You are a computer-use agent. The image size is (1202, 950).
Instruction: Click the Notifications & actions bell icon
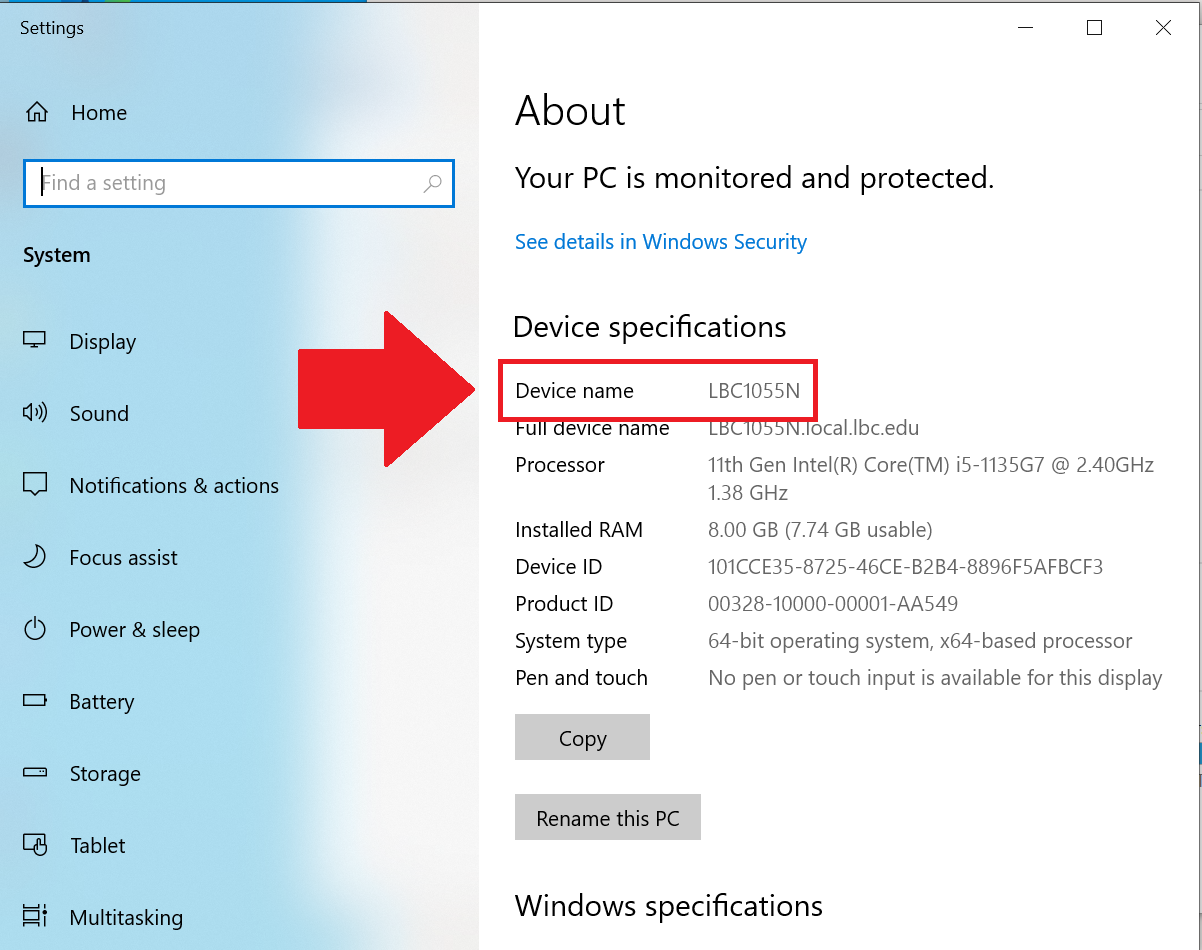[34, 485]
